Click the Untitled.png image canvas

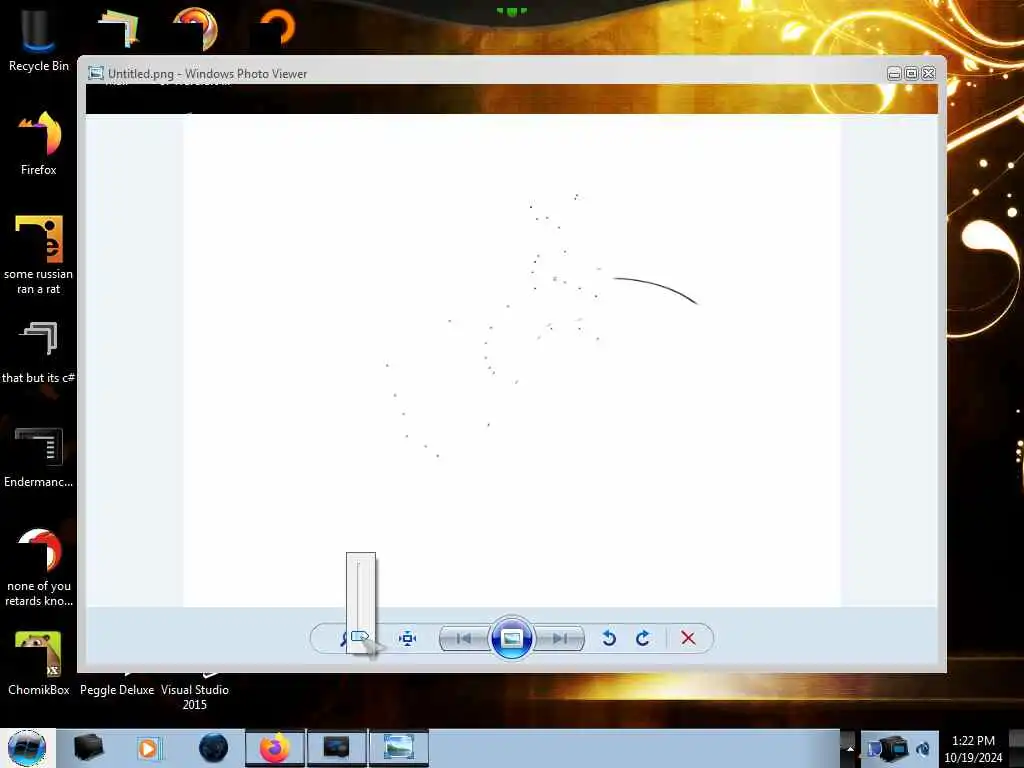click(x=511, y=360)
